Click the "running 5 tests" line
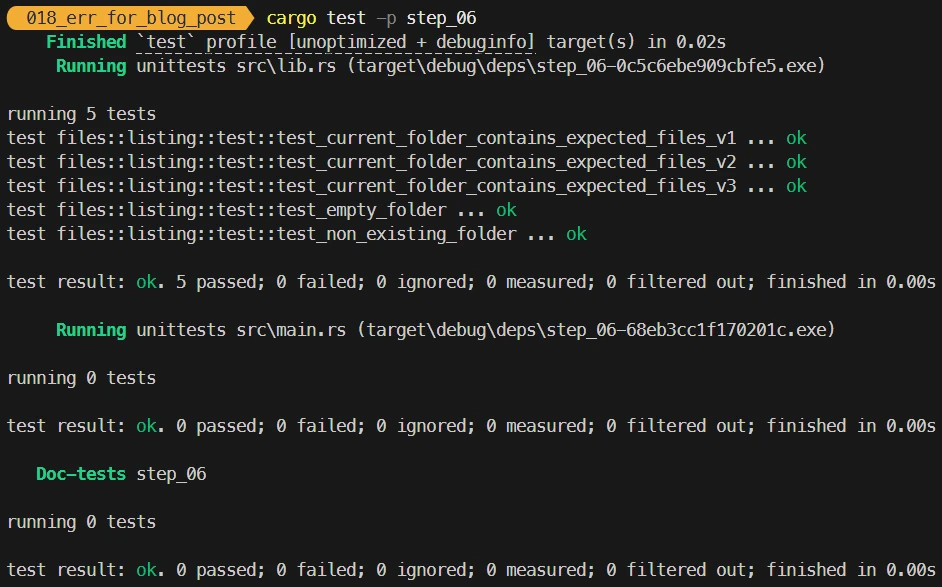Image resolution: width=942 pixels, height=587 pixels. pyautogui.click(x=81, y=114)
